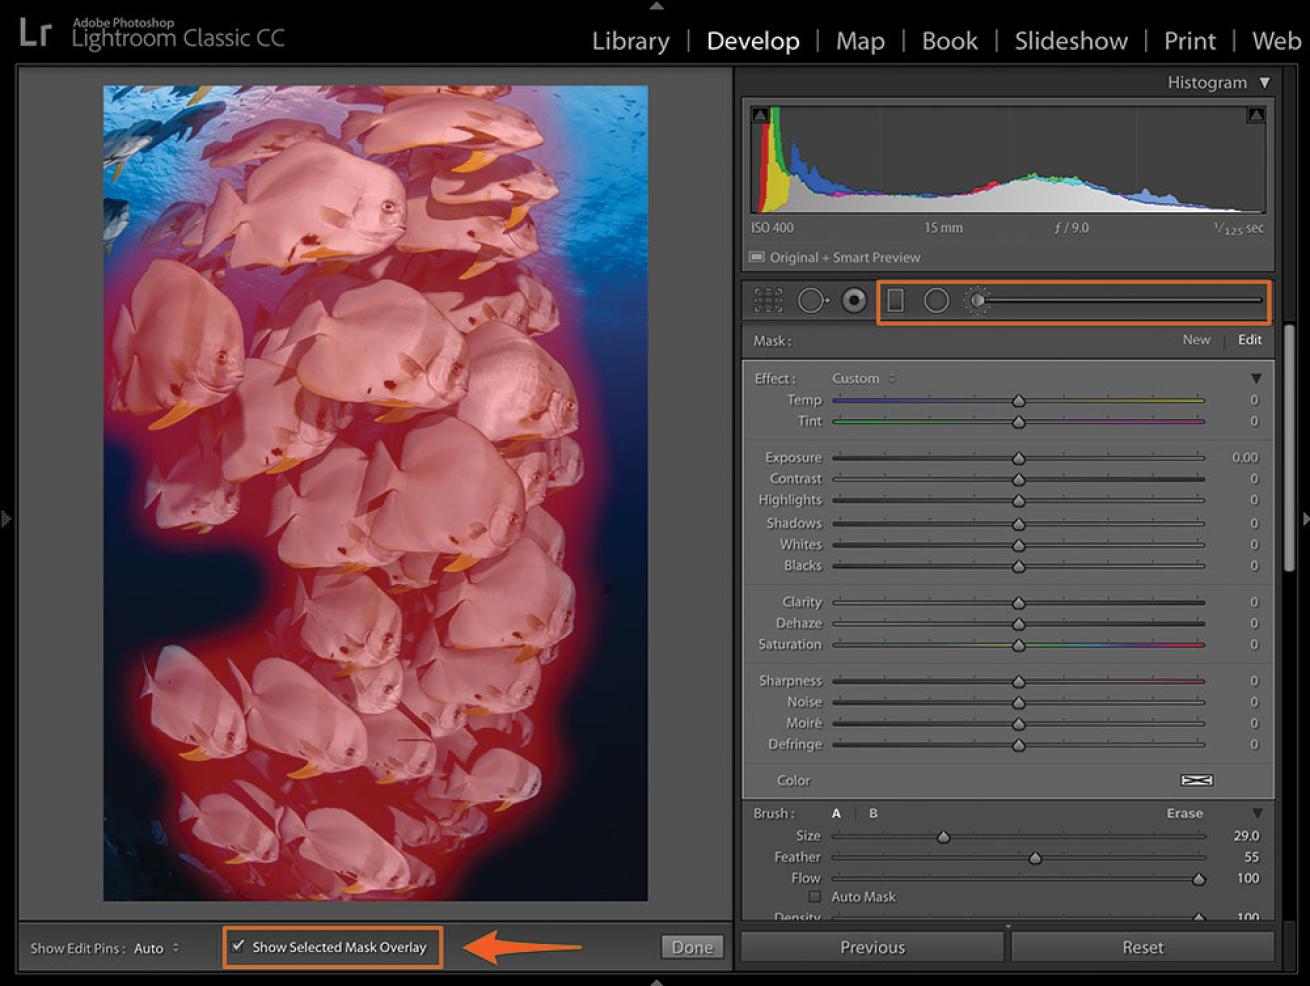Switch to brush B preset
This screenshot has height=986, width=1310.
(873, 813)
